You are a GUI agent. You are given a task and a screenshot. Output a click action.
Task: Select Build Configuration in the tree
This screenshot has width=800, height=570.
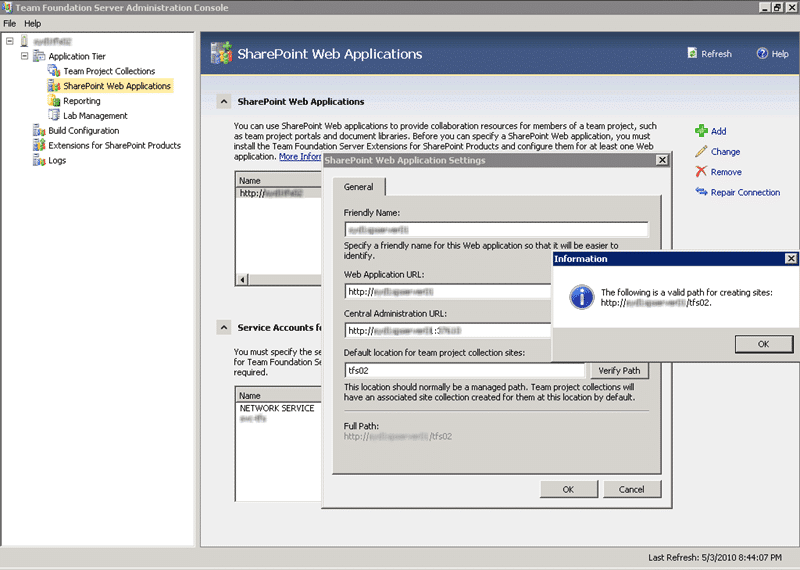pyautogui.click(x=84, y=131)
